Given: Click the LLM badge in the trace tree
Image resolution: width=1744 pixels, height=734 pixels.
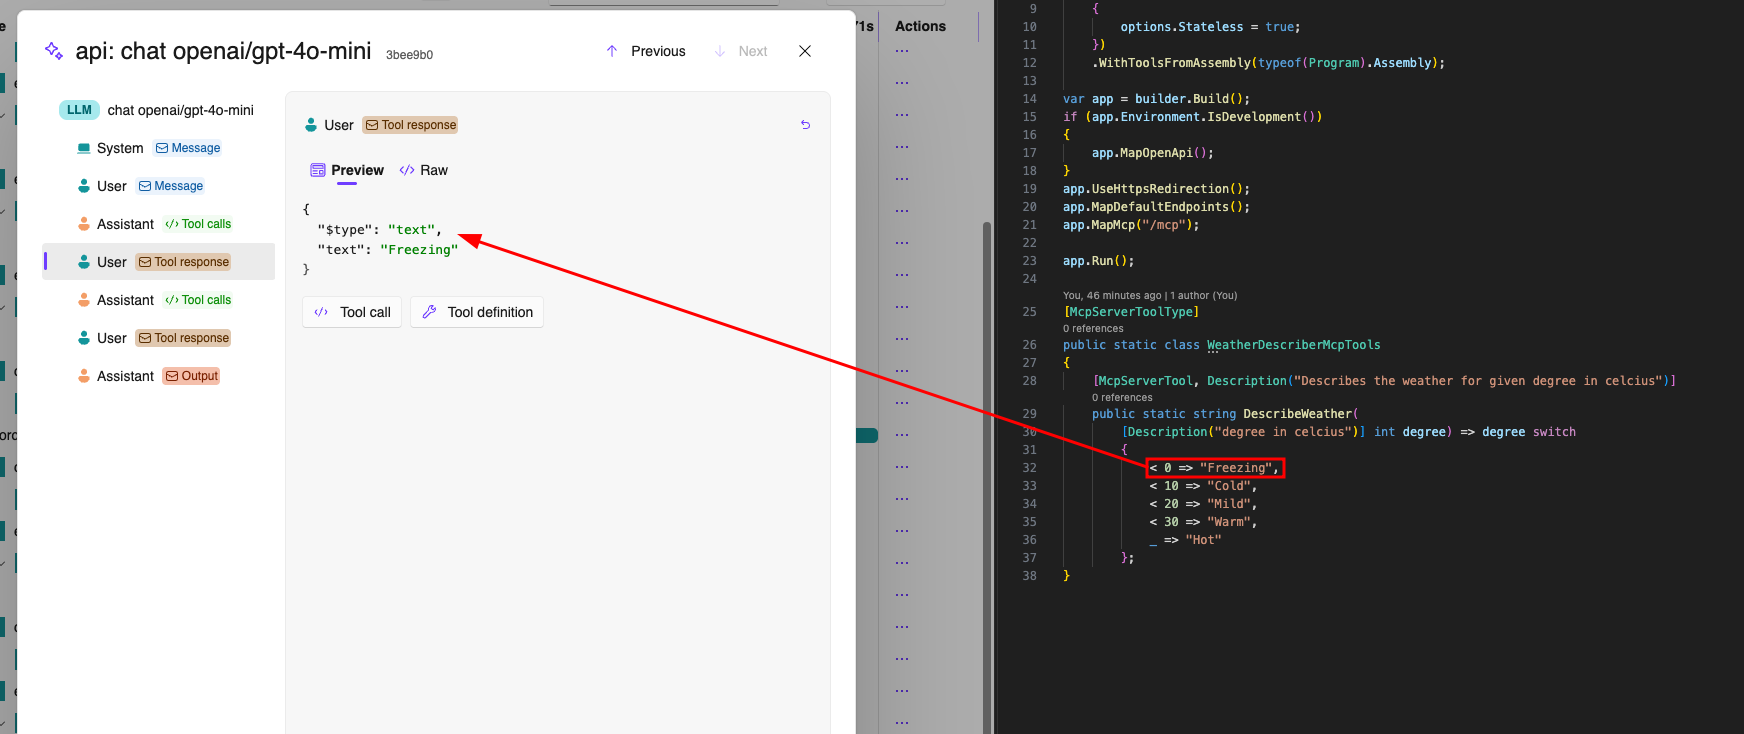Looking at the screenshot, I should pos(79,110).
